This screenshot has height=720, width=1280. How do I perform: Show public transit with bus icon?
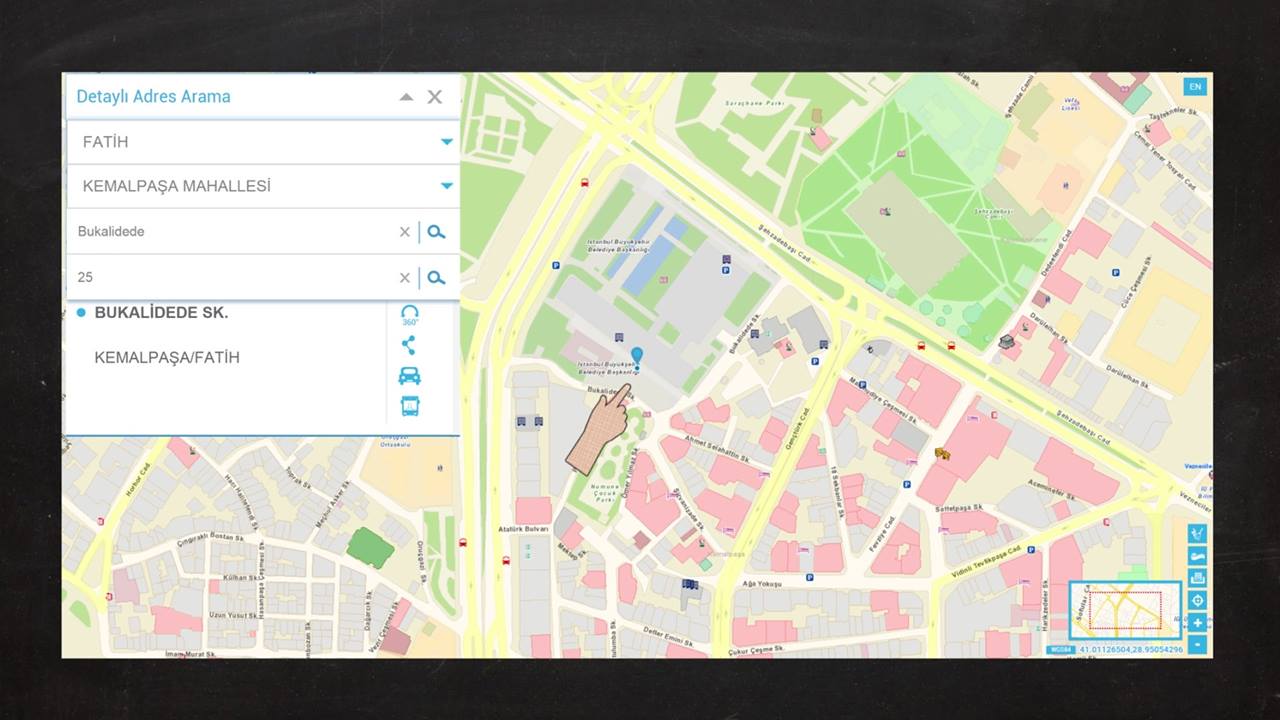click(x=410, y=406)
